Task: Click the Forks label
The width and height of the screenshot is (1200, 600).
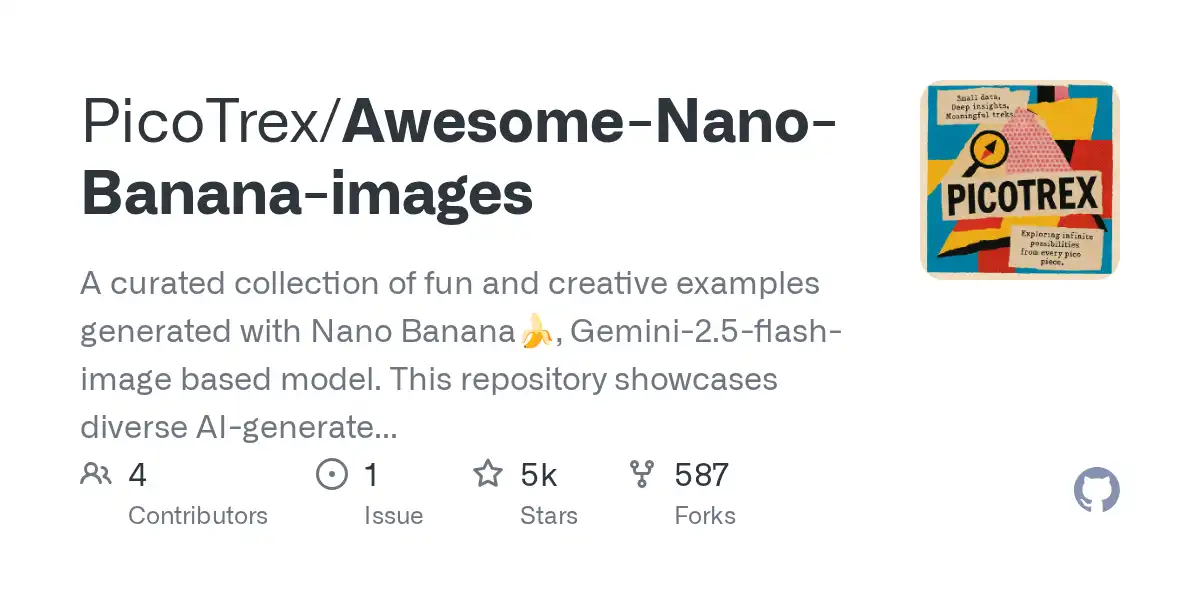Action: (x=705, y=516)
